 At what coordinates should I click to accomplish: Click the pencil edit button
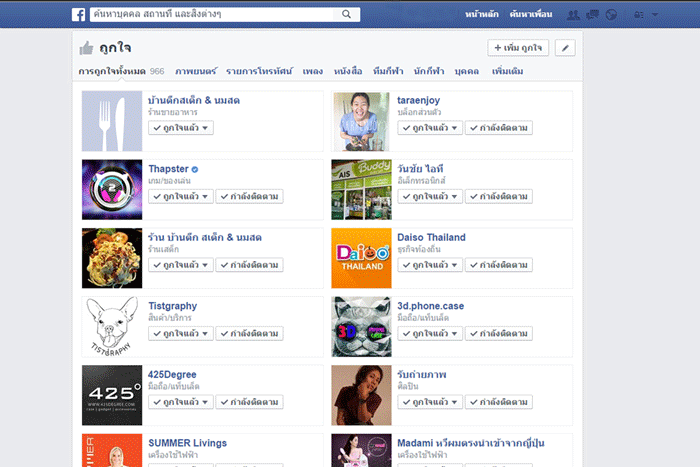[565, 48]
